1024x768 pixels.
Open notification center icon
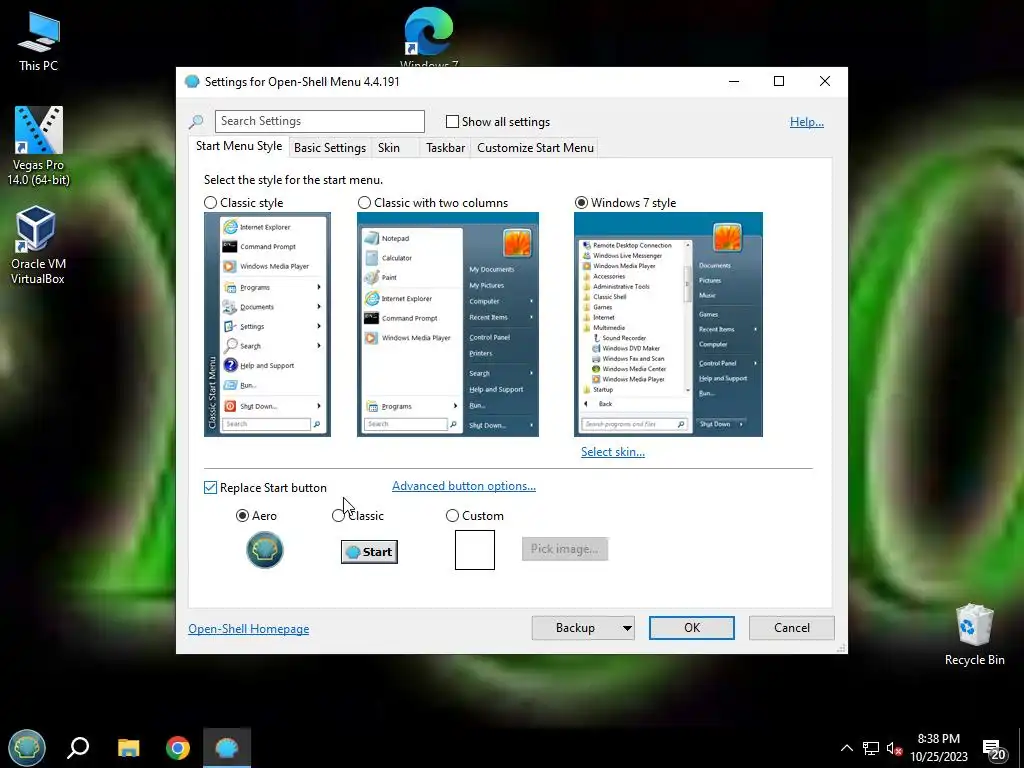995,750
